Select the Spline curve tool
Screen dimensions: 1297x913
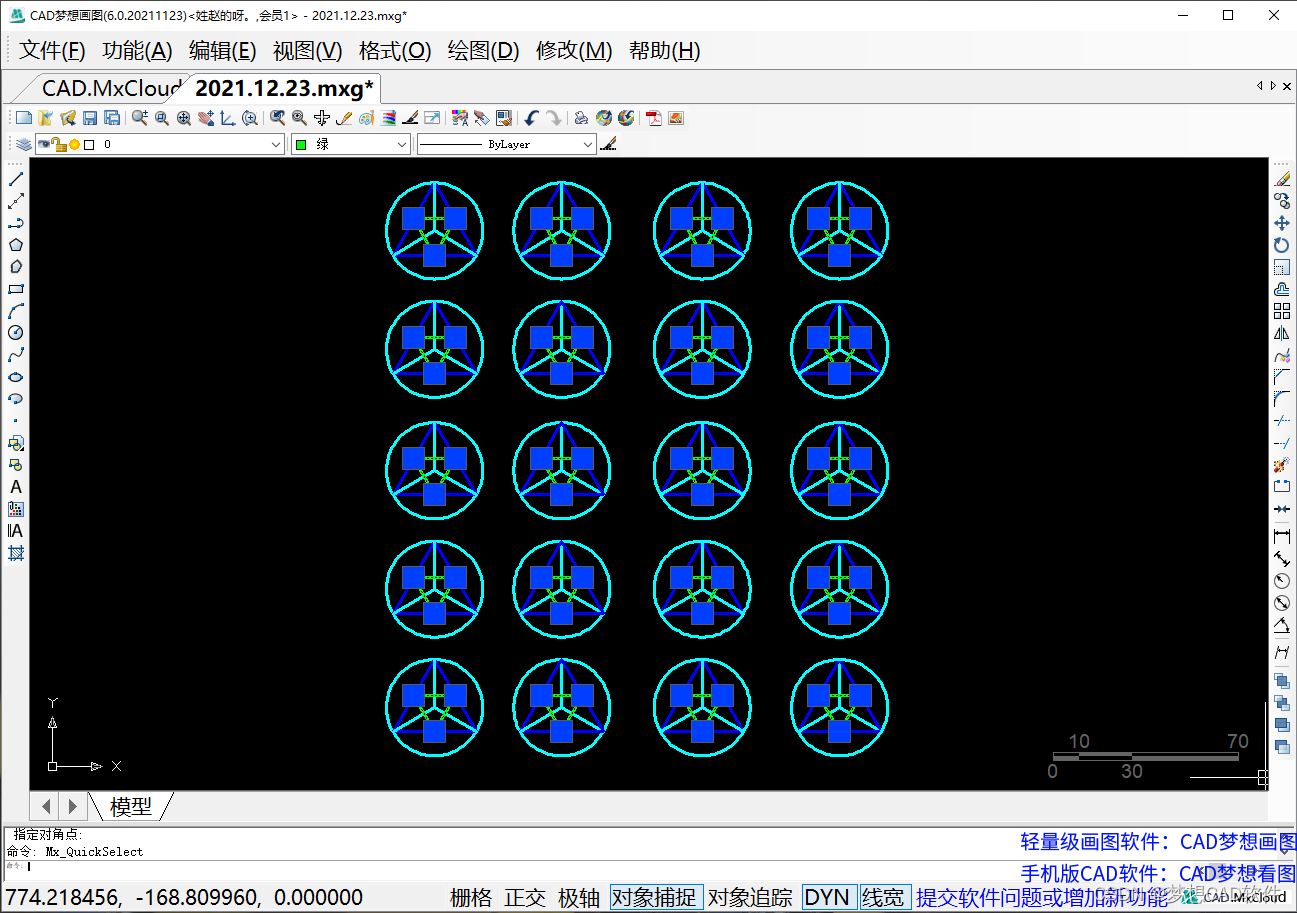[x=16, y=355]
